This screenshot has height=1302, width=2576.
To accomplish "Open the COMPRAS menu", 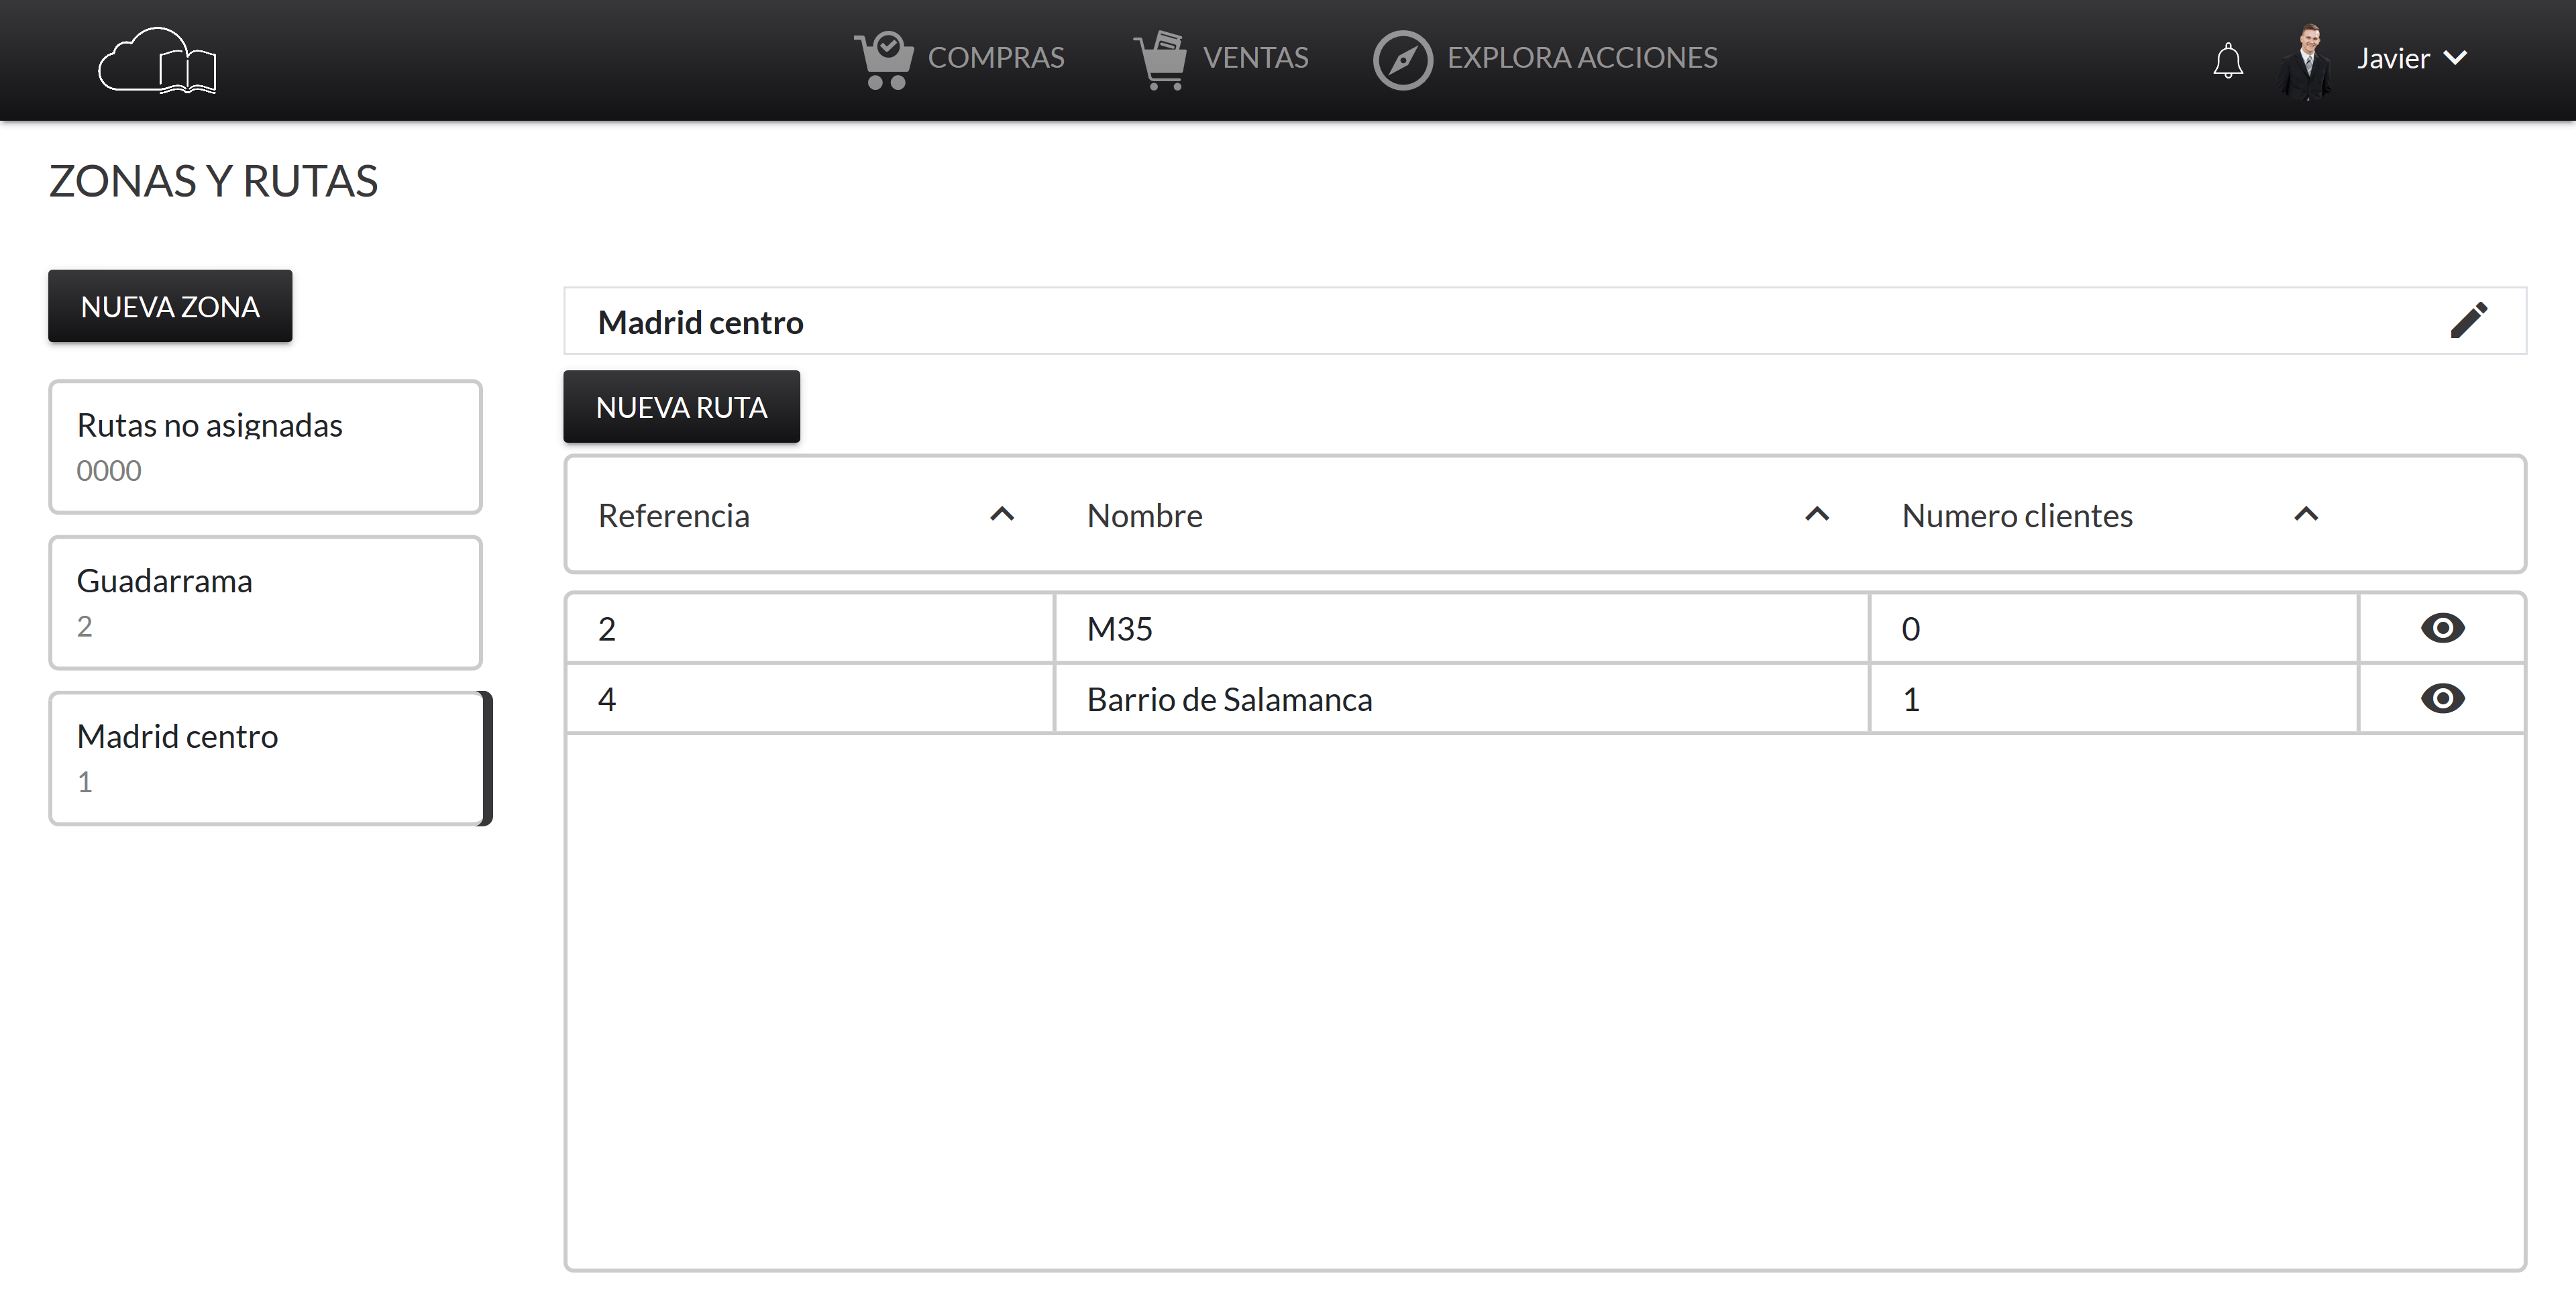I will [x=995, y=58].
